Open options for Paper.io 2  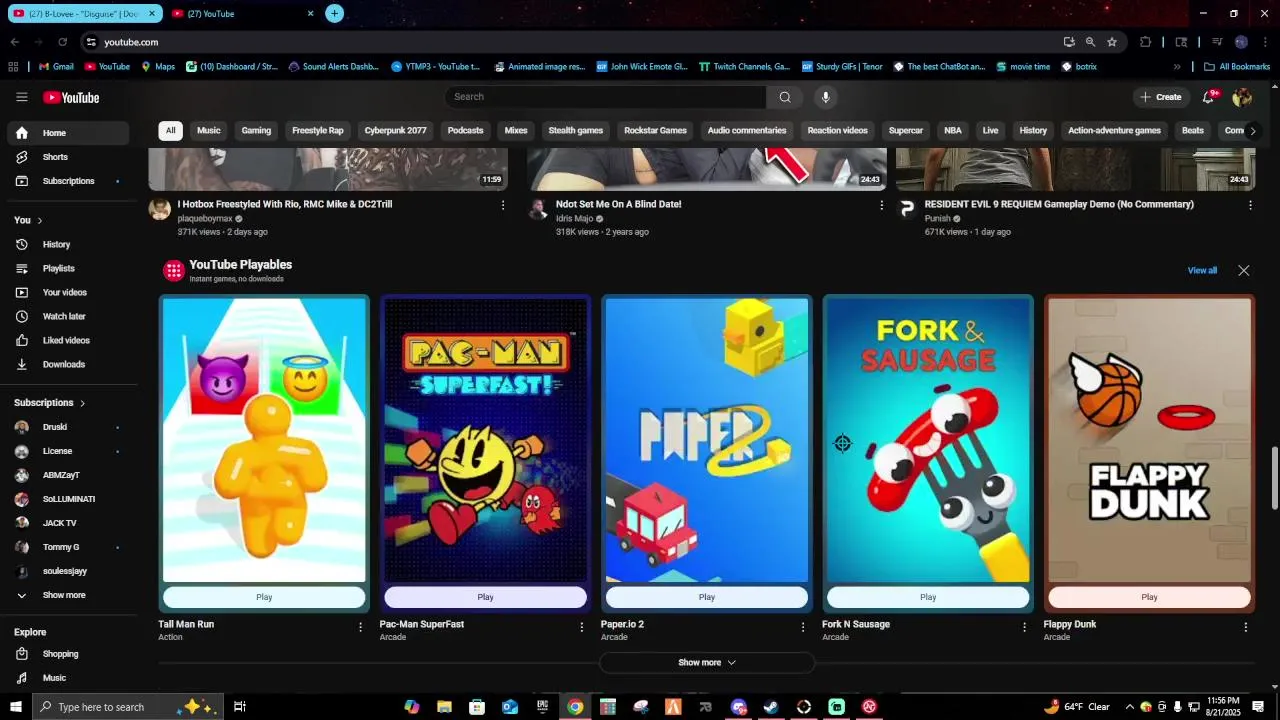803,627
